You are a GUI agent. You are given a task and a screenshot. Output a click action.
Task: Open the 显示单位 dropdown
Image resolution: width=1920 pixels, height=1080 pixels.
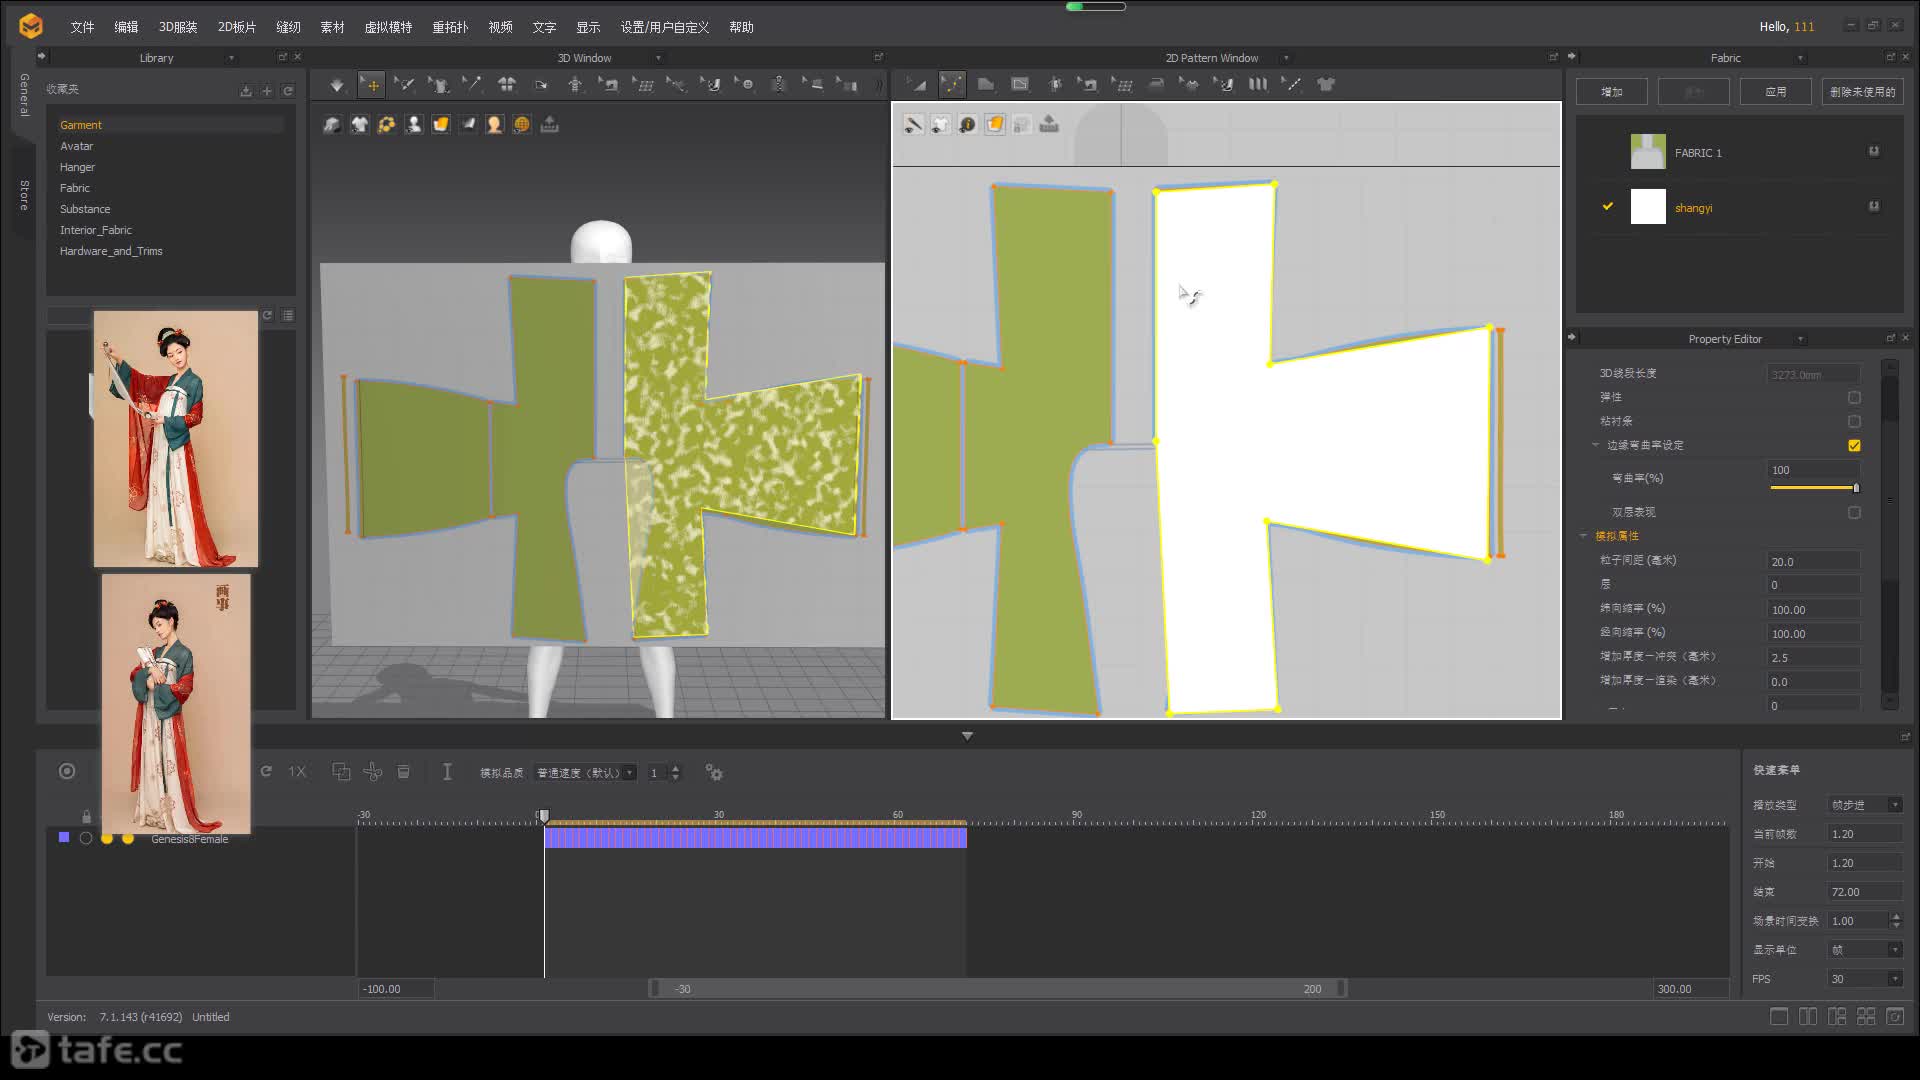point(1865,950)
